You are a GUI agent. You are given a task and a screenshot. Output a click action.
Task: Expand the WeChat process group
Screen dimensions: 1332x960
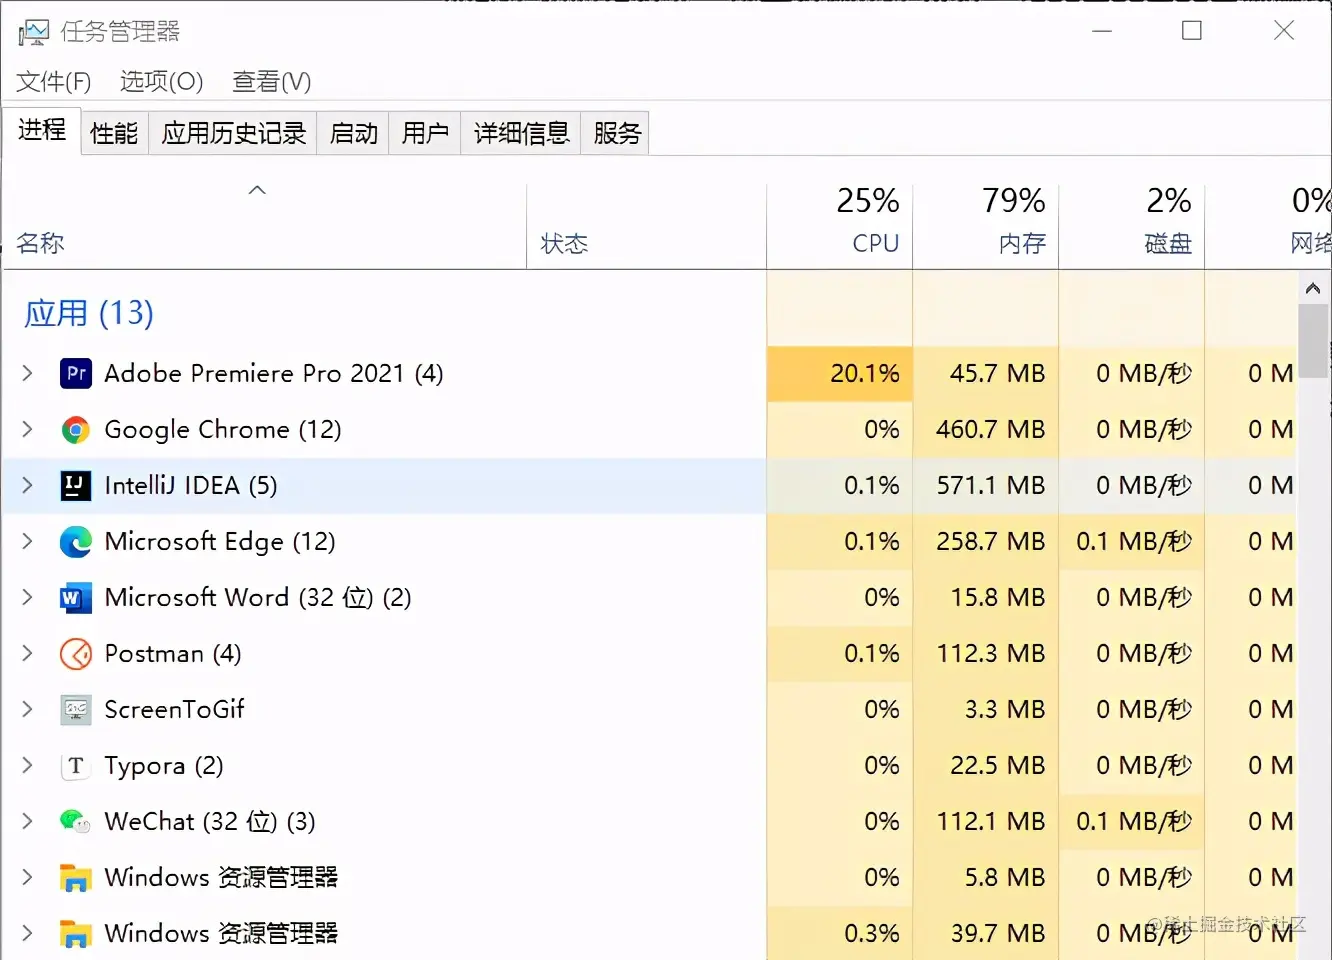point(28,821)
